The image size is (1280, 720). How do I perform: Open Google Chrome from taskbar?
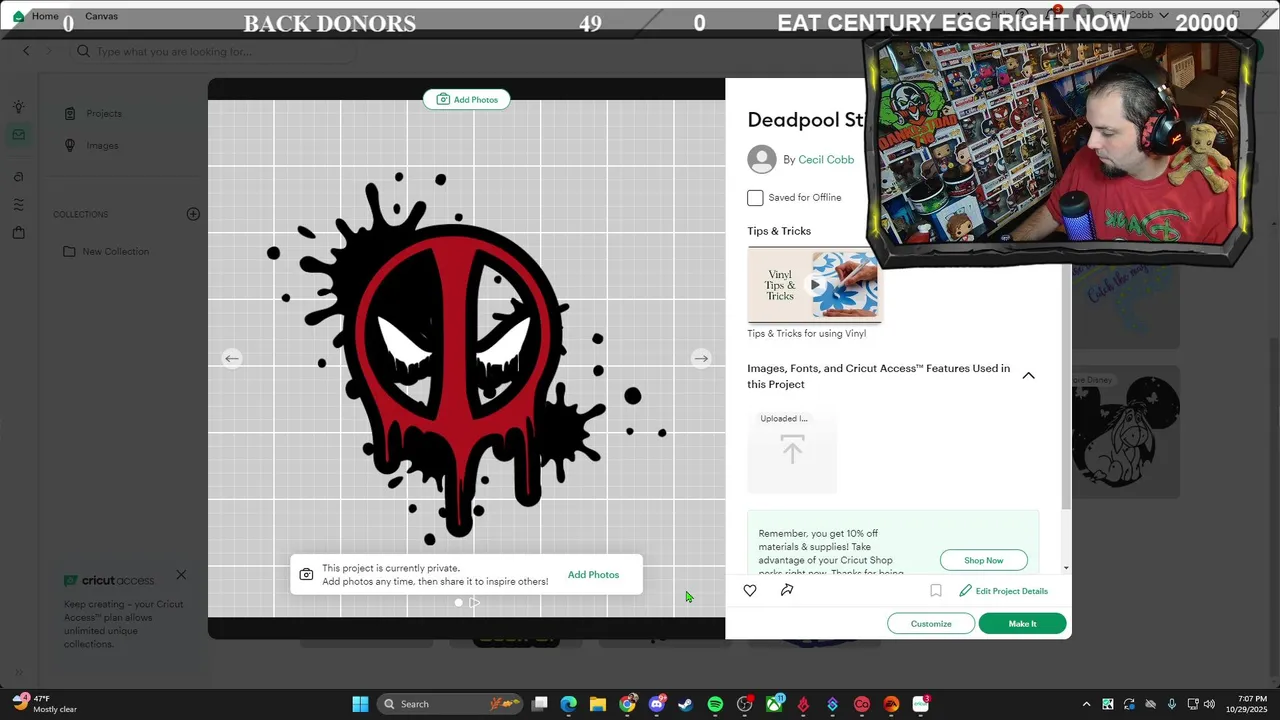627,704
